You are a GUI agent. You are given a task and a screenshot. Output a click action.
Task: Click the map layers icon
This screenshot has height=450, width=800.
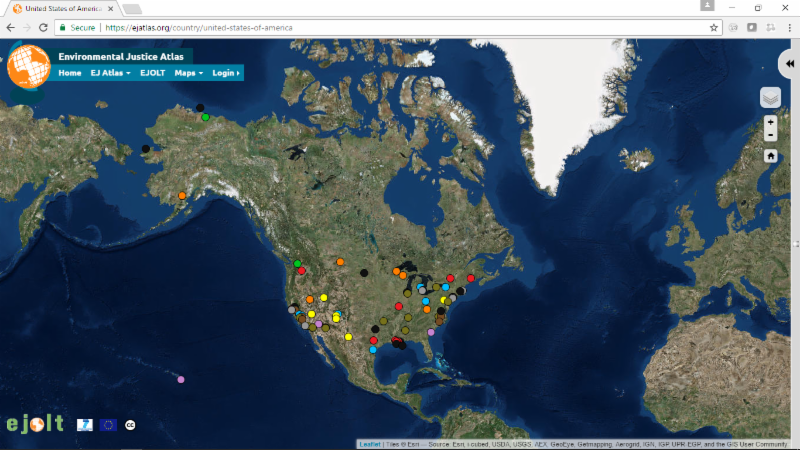click(x=770, y=97)
